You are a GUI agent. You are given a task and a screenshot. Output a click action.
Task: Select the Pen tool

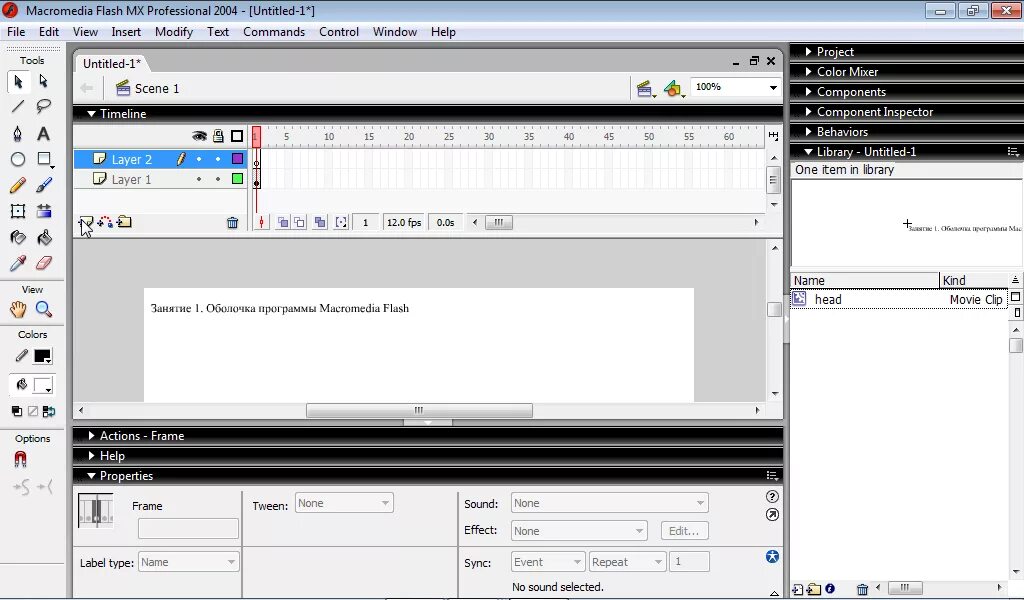tap(18, 133)
